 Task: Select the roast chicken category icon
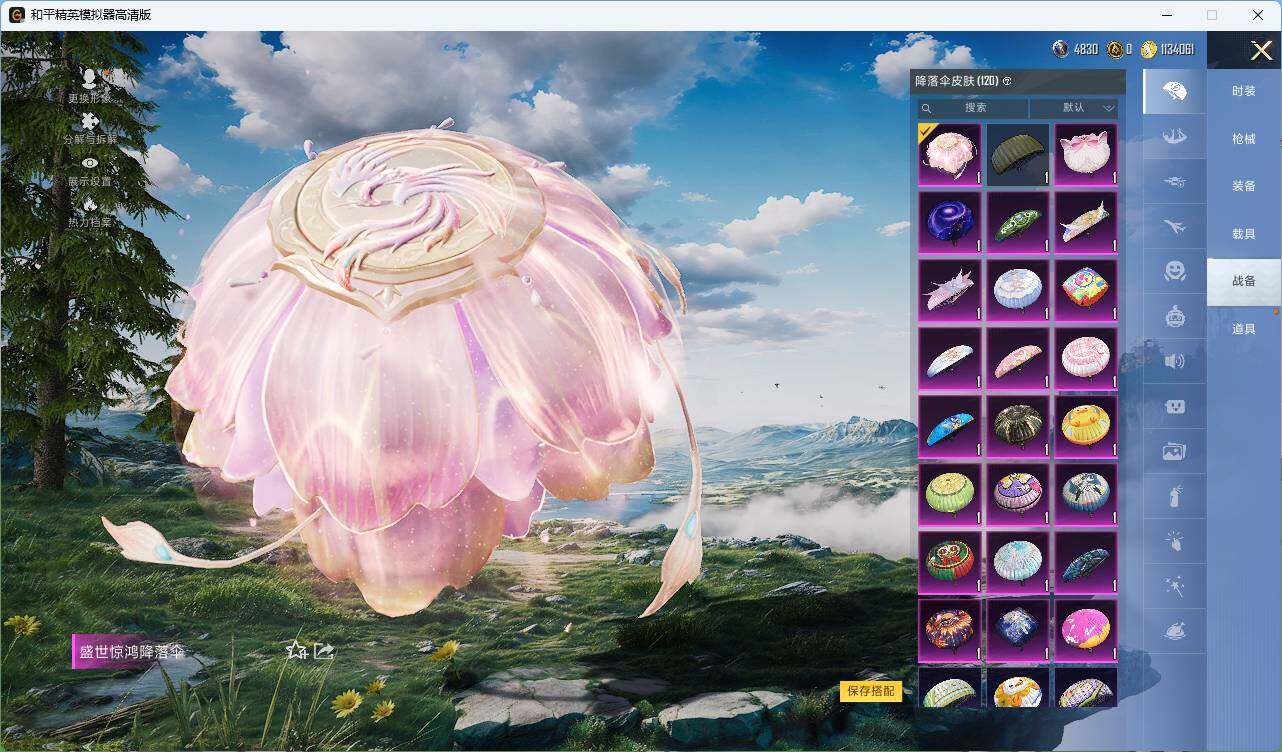[1174, 631]
